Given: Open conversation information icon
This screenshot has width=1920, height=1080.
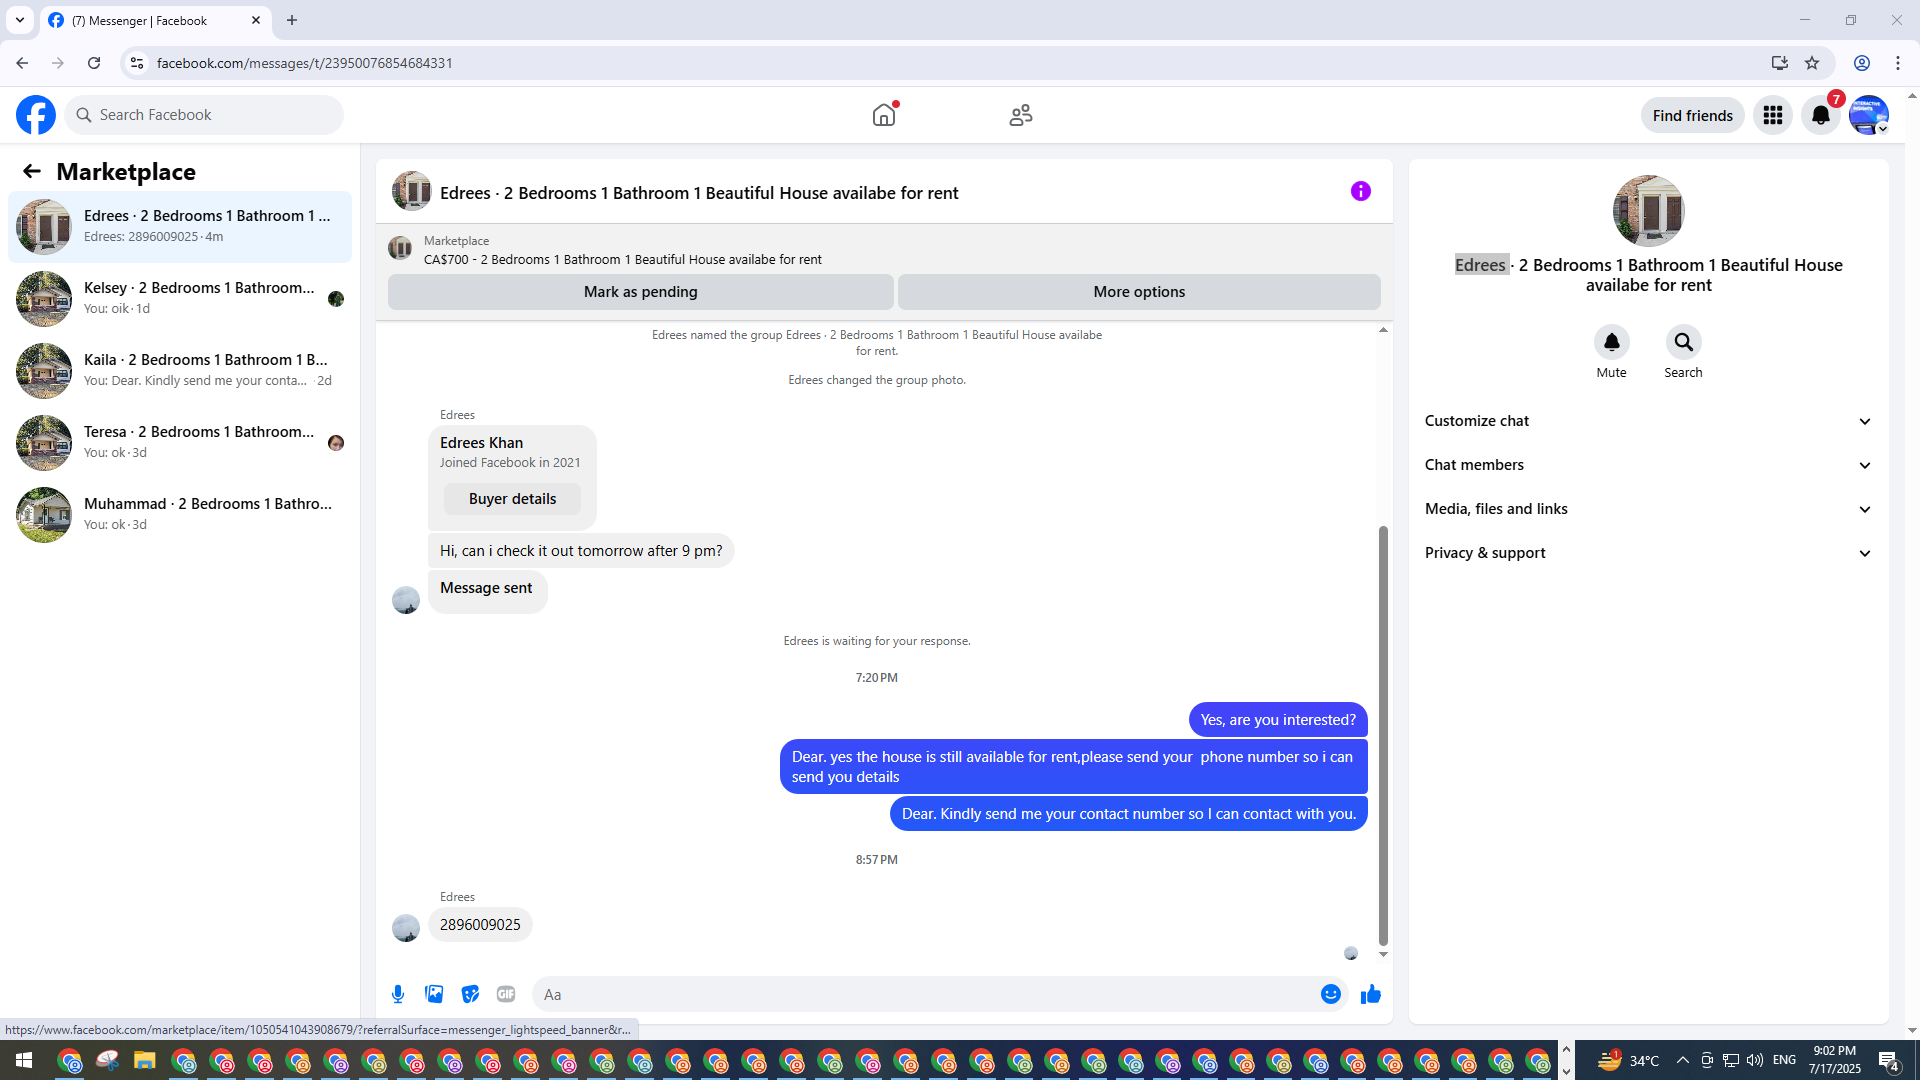Looking at the screenshot, I should (1361, 191).
